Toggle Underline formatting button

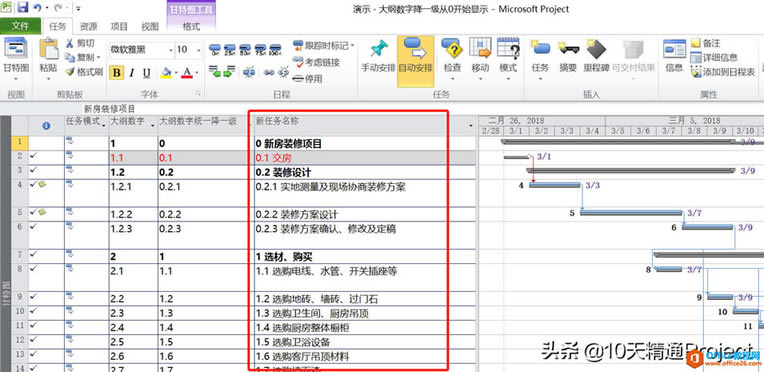point(146,73)
